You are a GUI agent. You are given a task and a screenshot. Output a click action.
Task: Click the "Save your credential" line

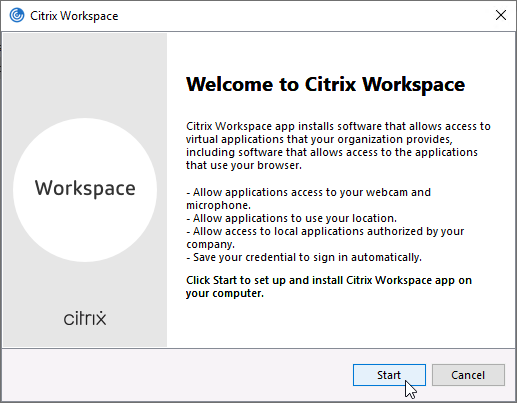tap(304, 257)
